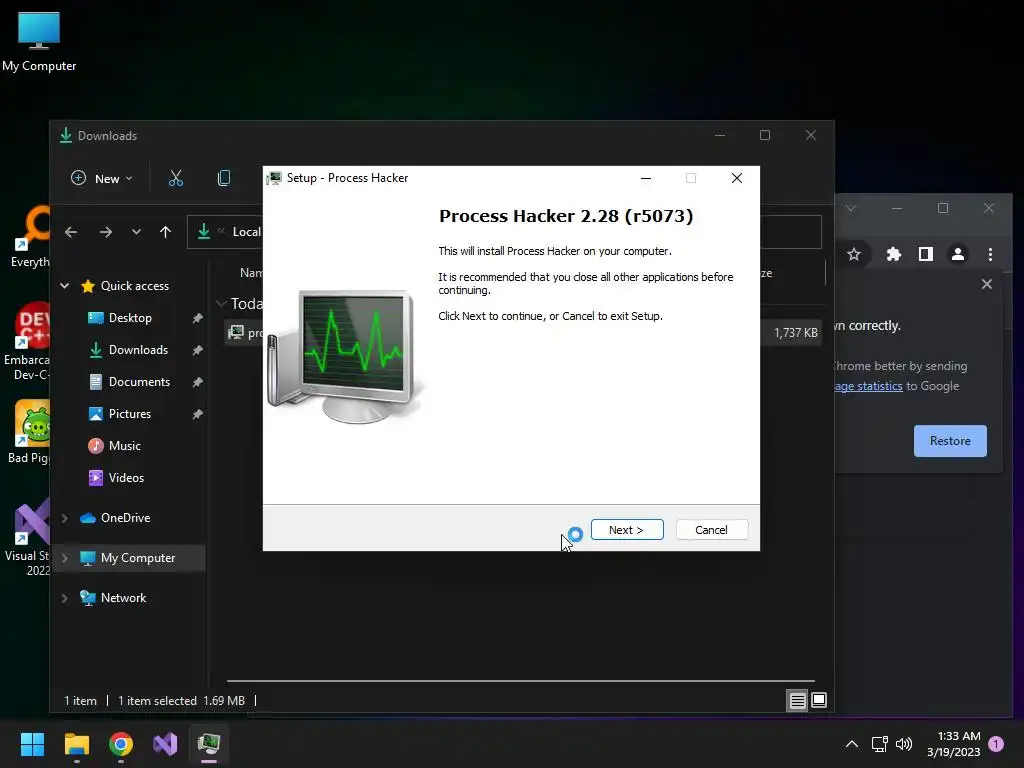The height and width of the screenshot is (768, 1024).
Task: Collapse the Today file group
Action: (221, 304)
